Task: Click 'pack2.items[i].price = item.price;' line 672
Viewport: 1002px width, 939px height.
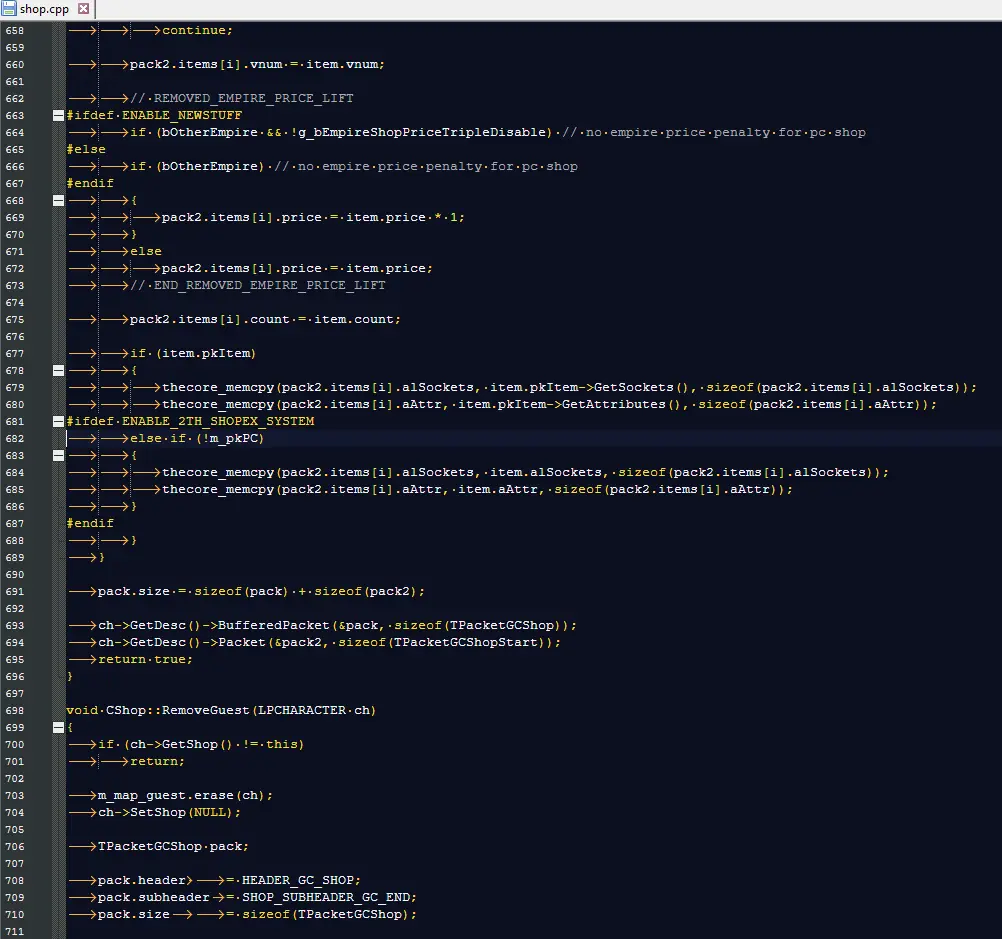Action: (297, 268)
